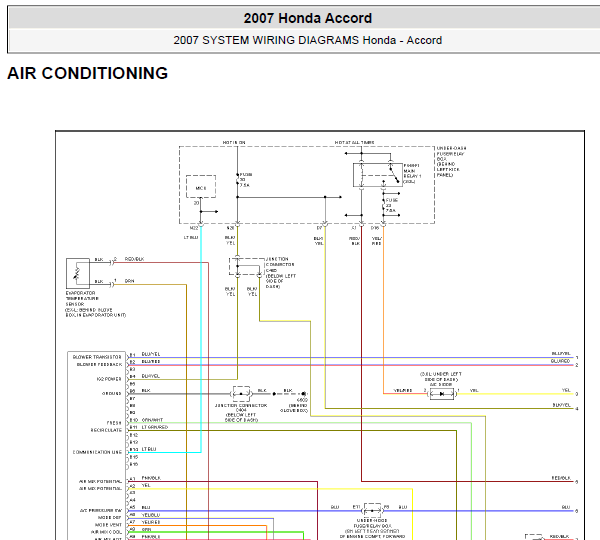600x540 pixels.
Task: Click the LT BLU label under terminal N22
Action: click(x=191, y=237)
